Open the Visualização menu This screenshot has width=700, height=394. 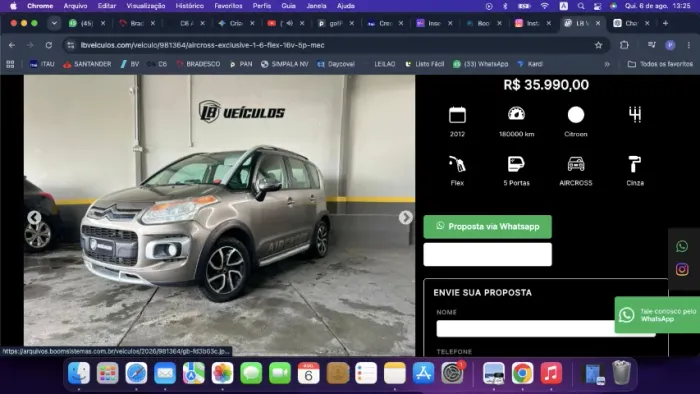point(146,6)
